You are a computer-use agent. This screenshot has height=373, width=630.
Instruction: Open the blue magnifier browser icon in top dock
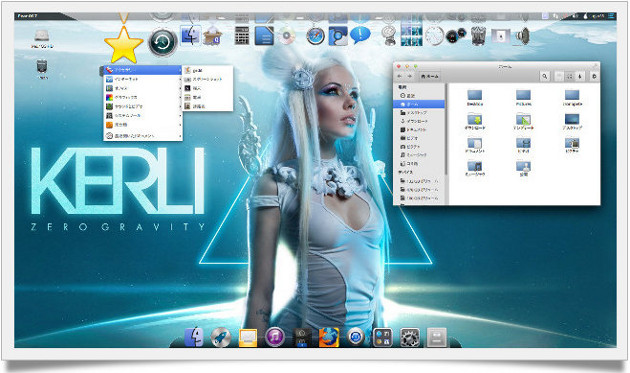pyautogui.click(x=338, y=36)
